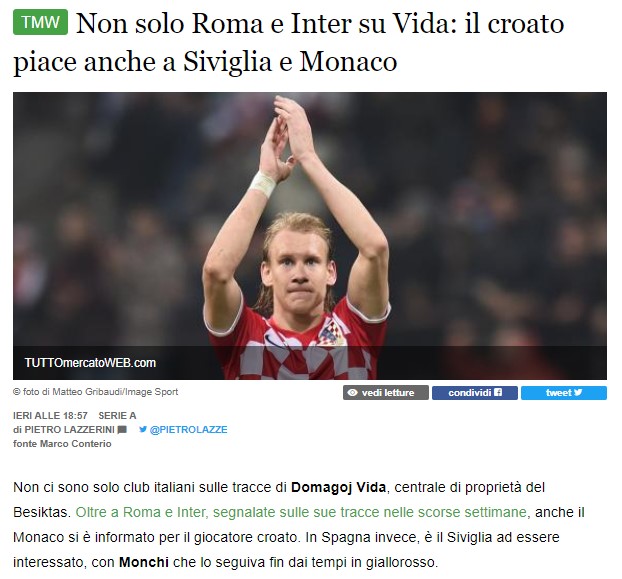
Task: Share via the 'condividi' button label
Action: click(x=470, y=393)
